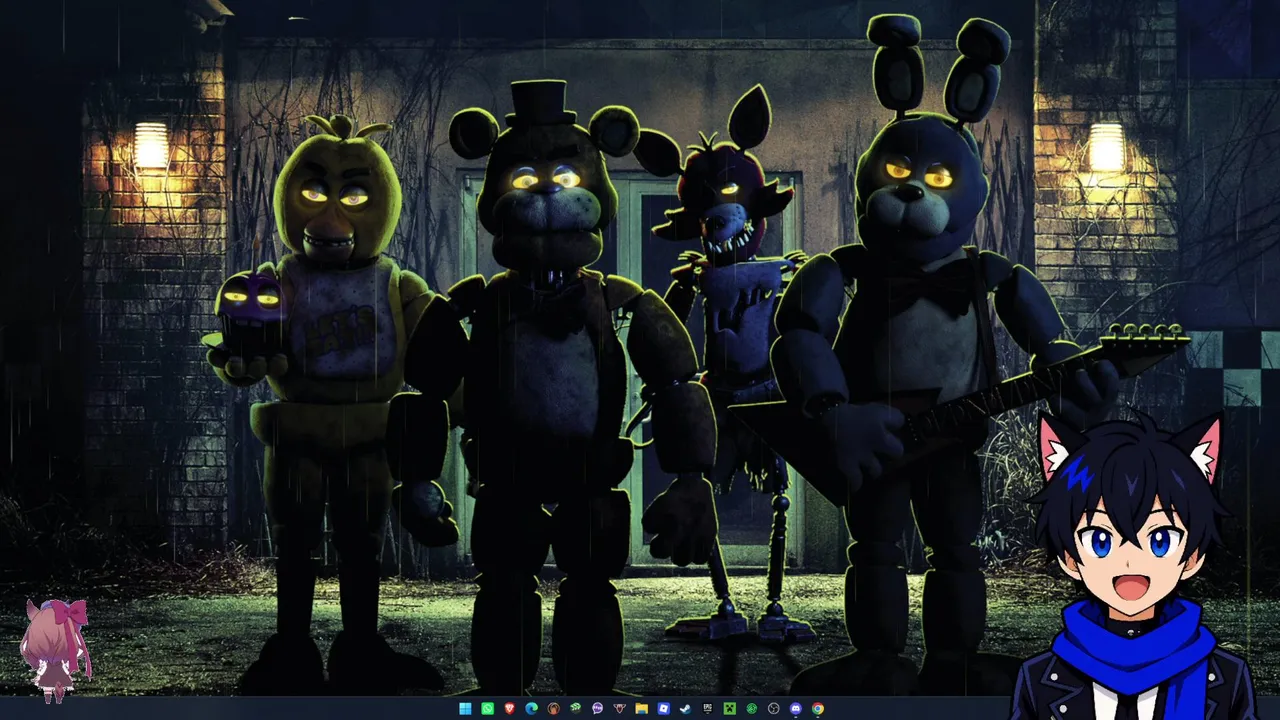Switch to Discord in the taskbar
Image resolution: width=1280 pixels, height=720 pixels.
click(x=795, y=709)
